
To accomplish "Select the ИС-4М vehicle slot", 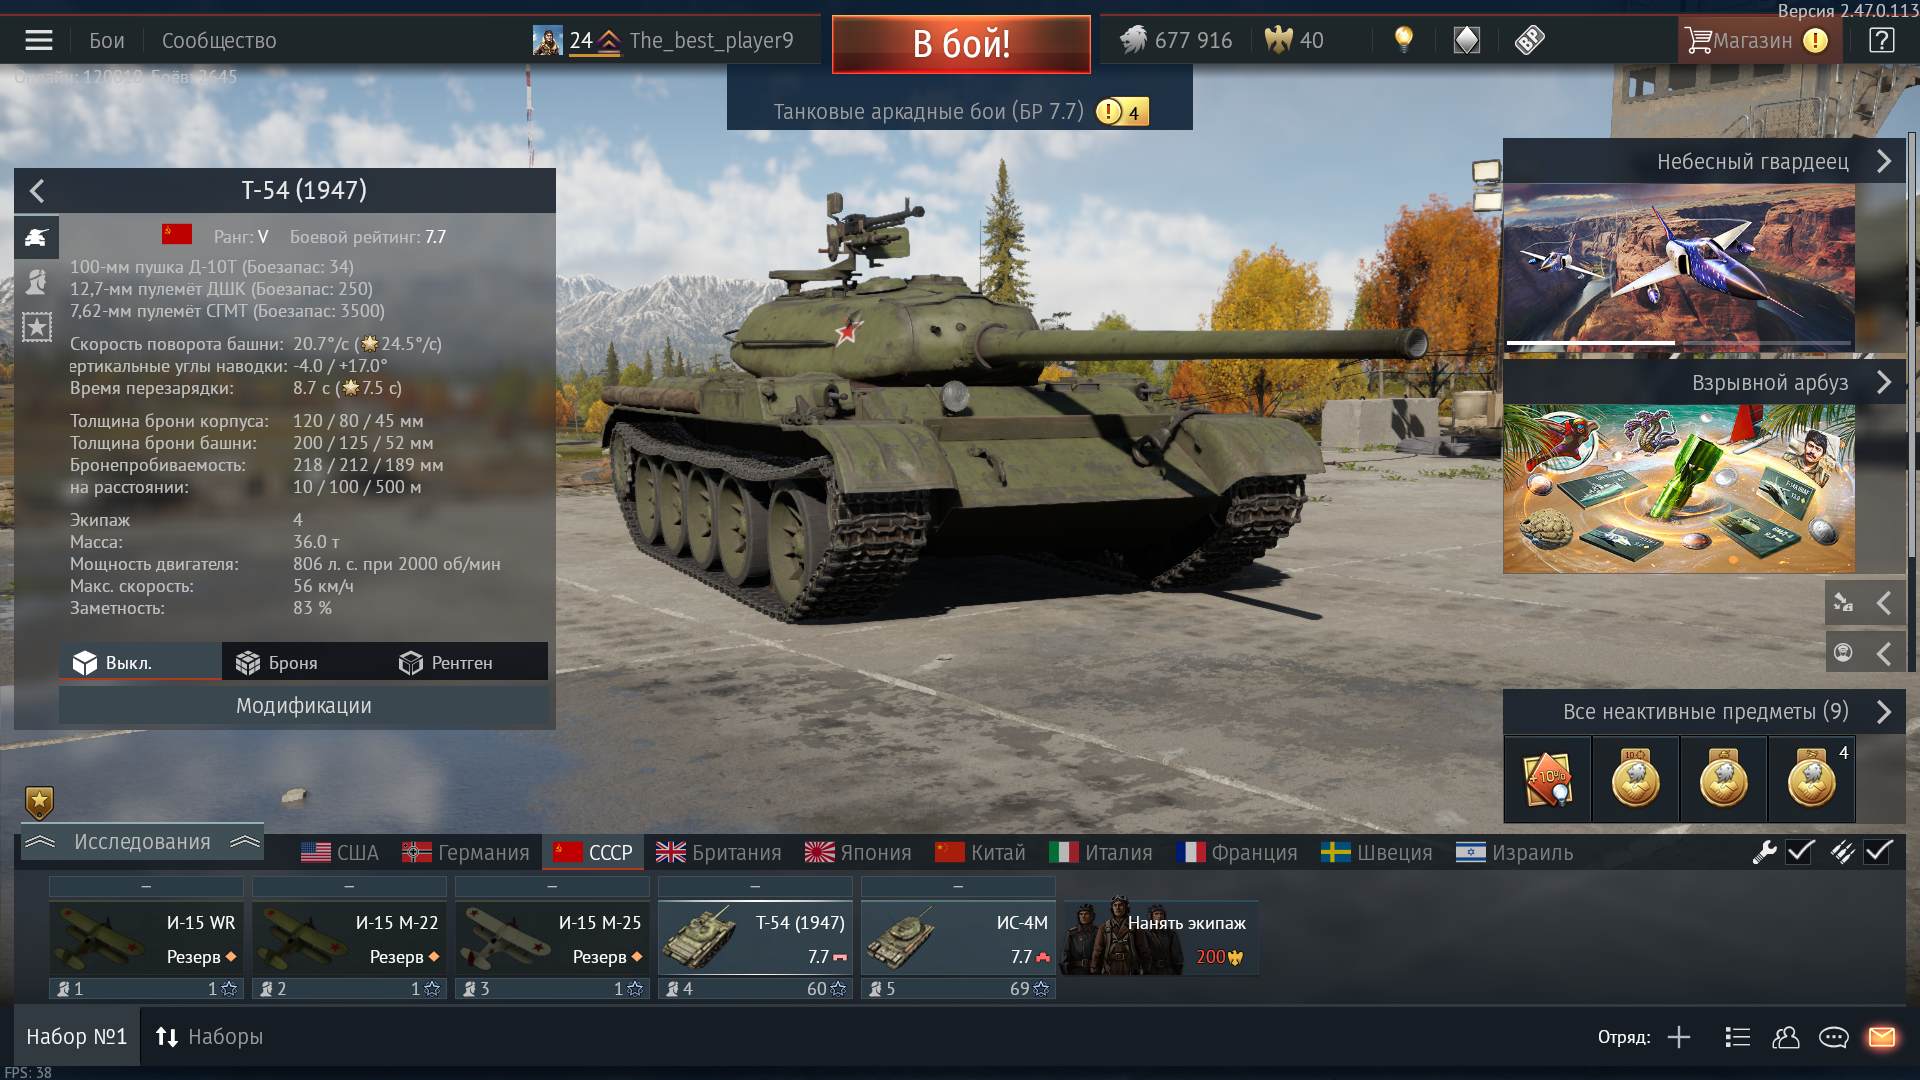I will click(958, 938).
